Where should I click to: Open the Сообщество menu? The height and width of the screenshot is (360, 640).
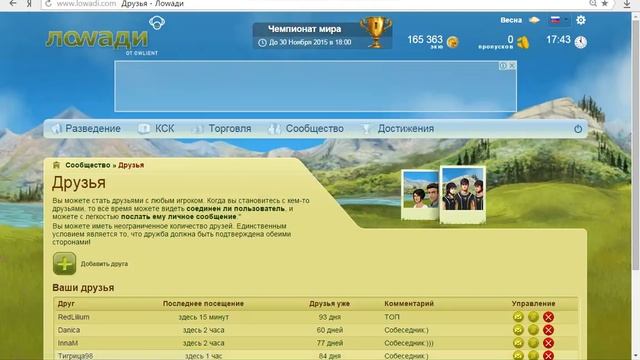click(x=307, y=129)
